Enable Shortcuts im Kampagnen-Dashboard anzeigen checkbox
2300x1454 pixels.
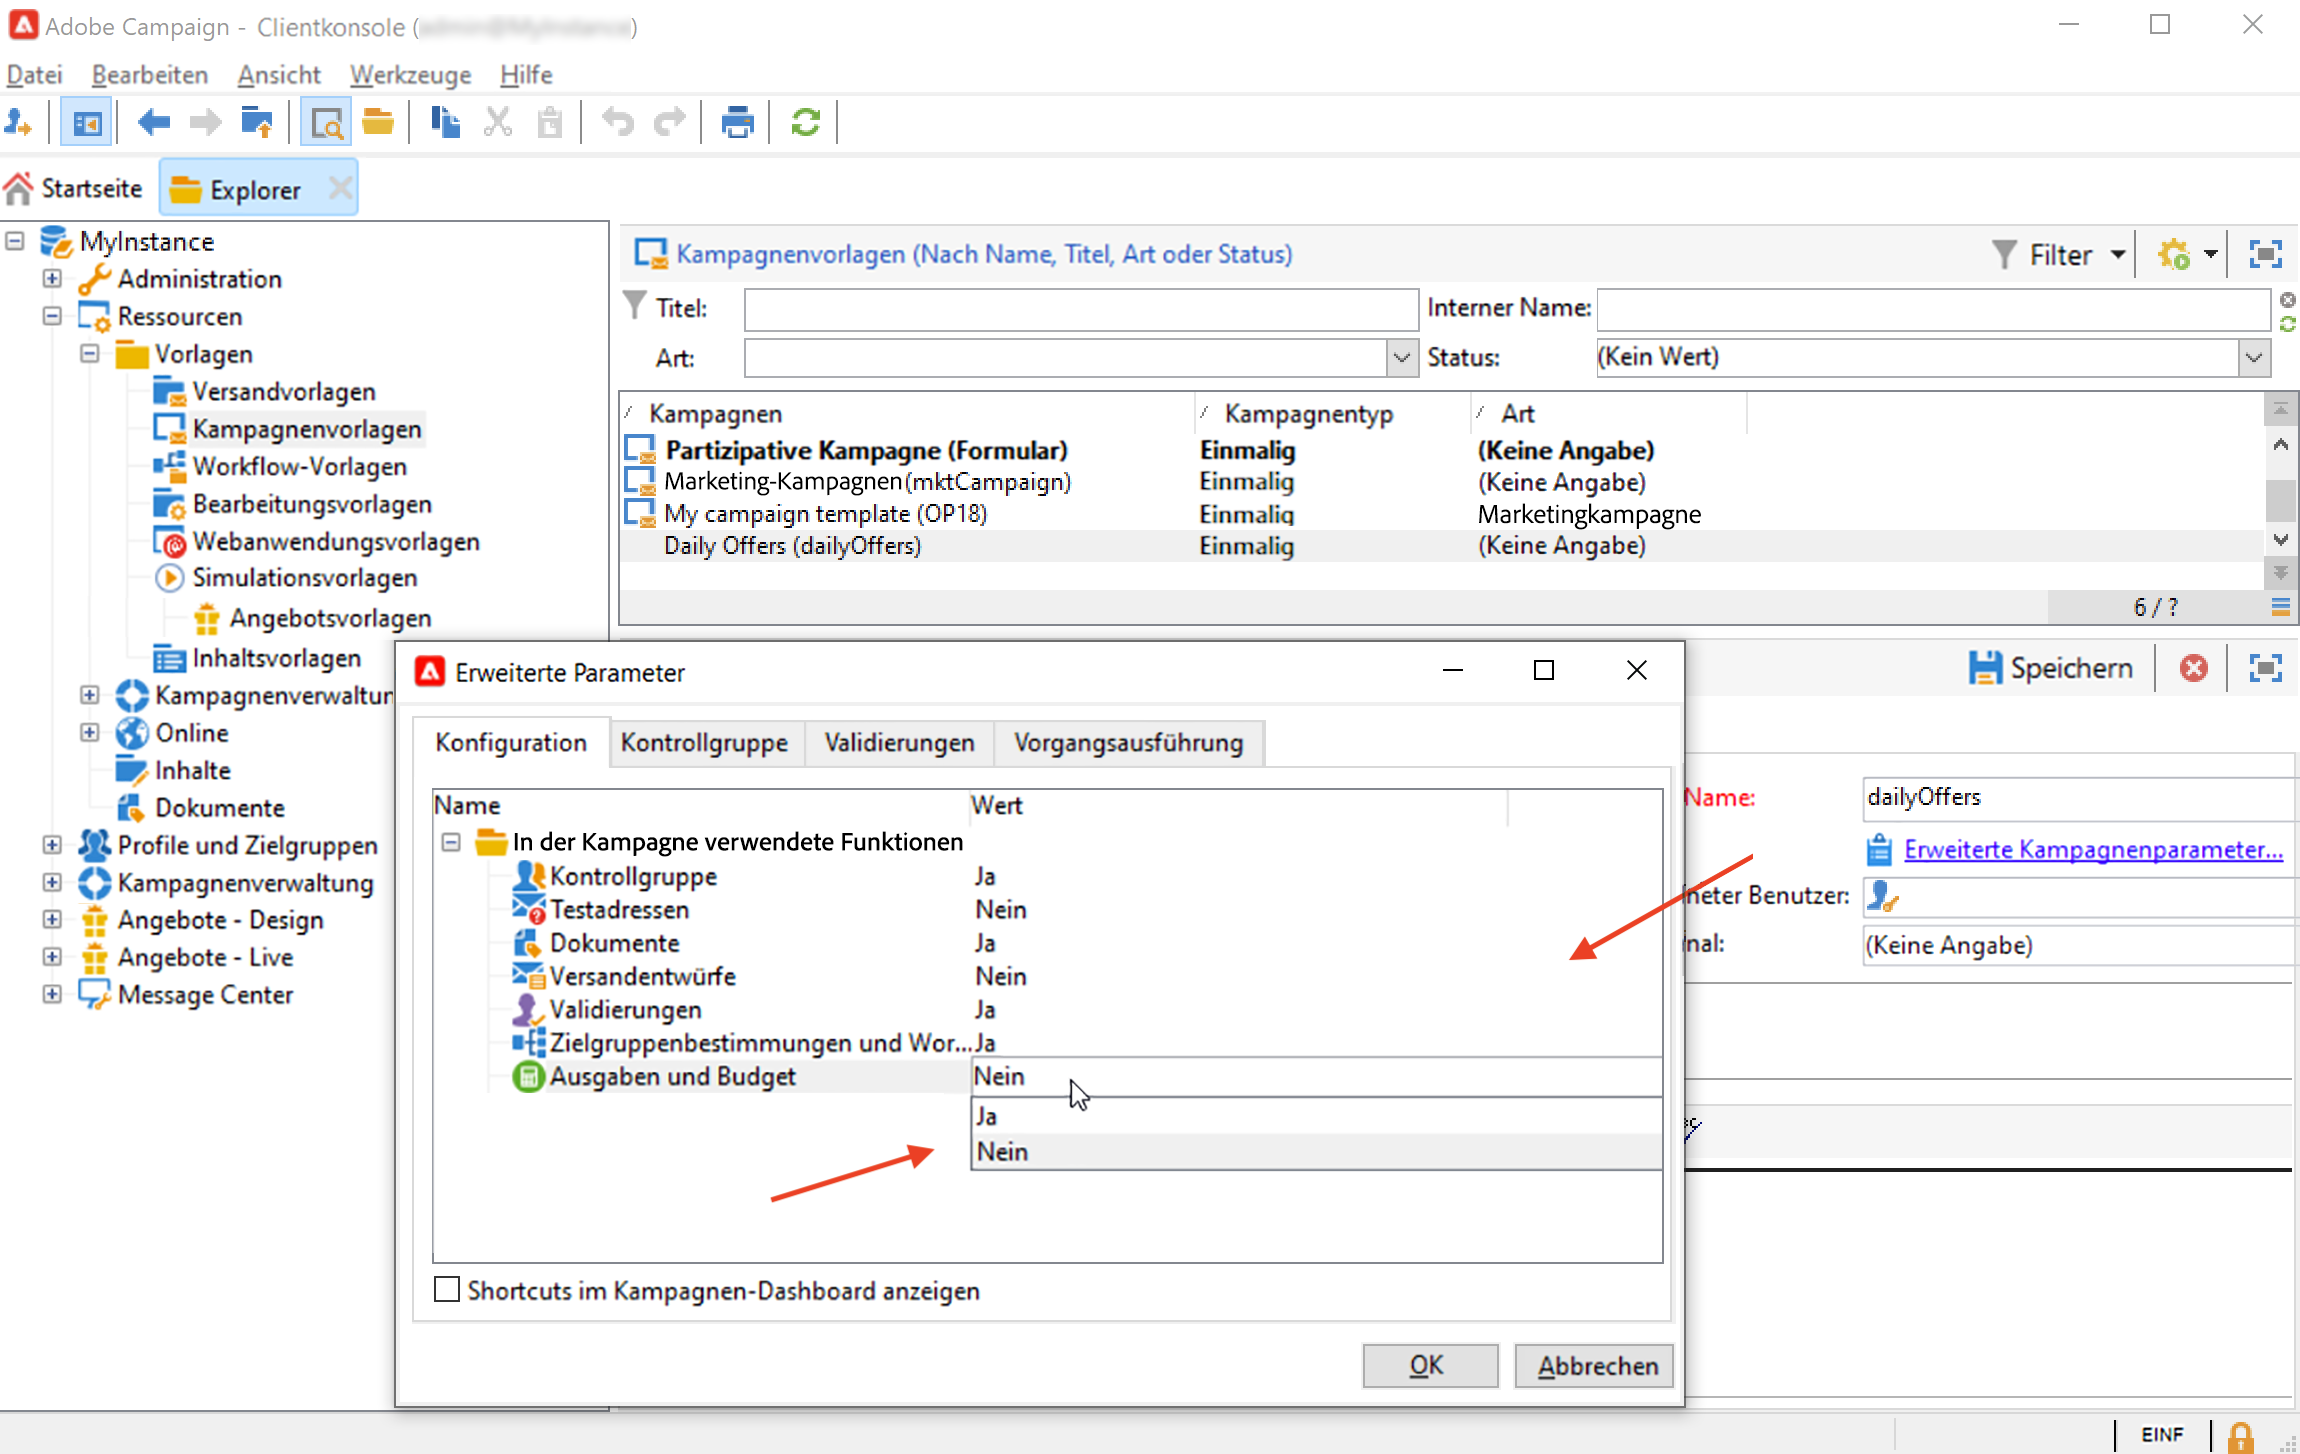(447, 1290)
